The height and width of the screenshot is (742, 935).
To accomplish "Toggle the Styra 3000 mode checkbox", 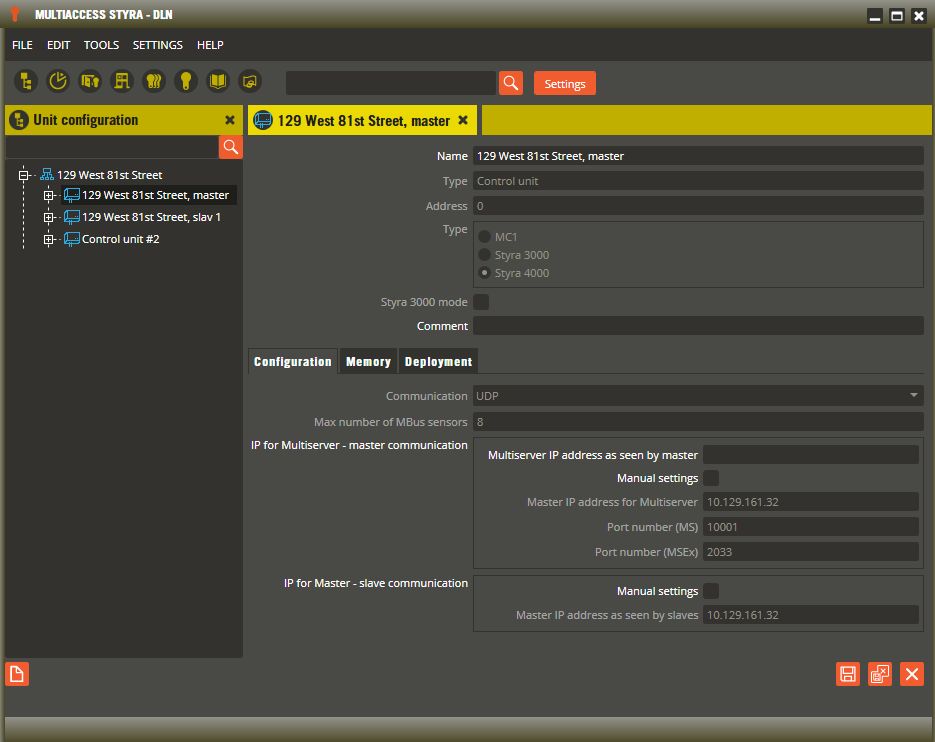I will point(481,302).
